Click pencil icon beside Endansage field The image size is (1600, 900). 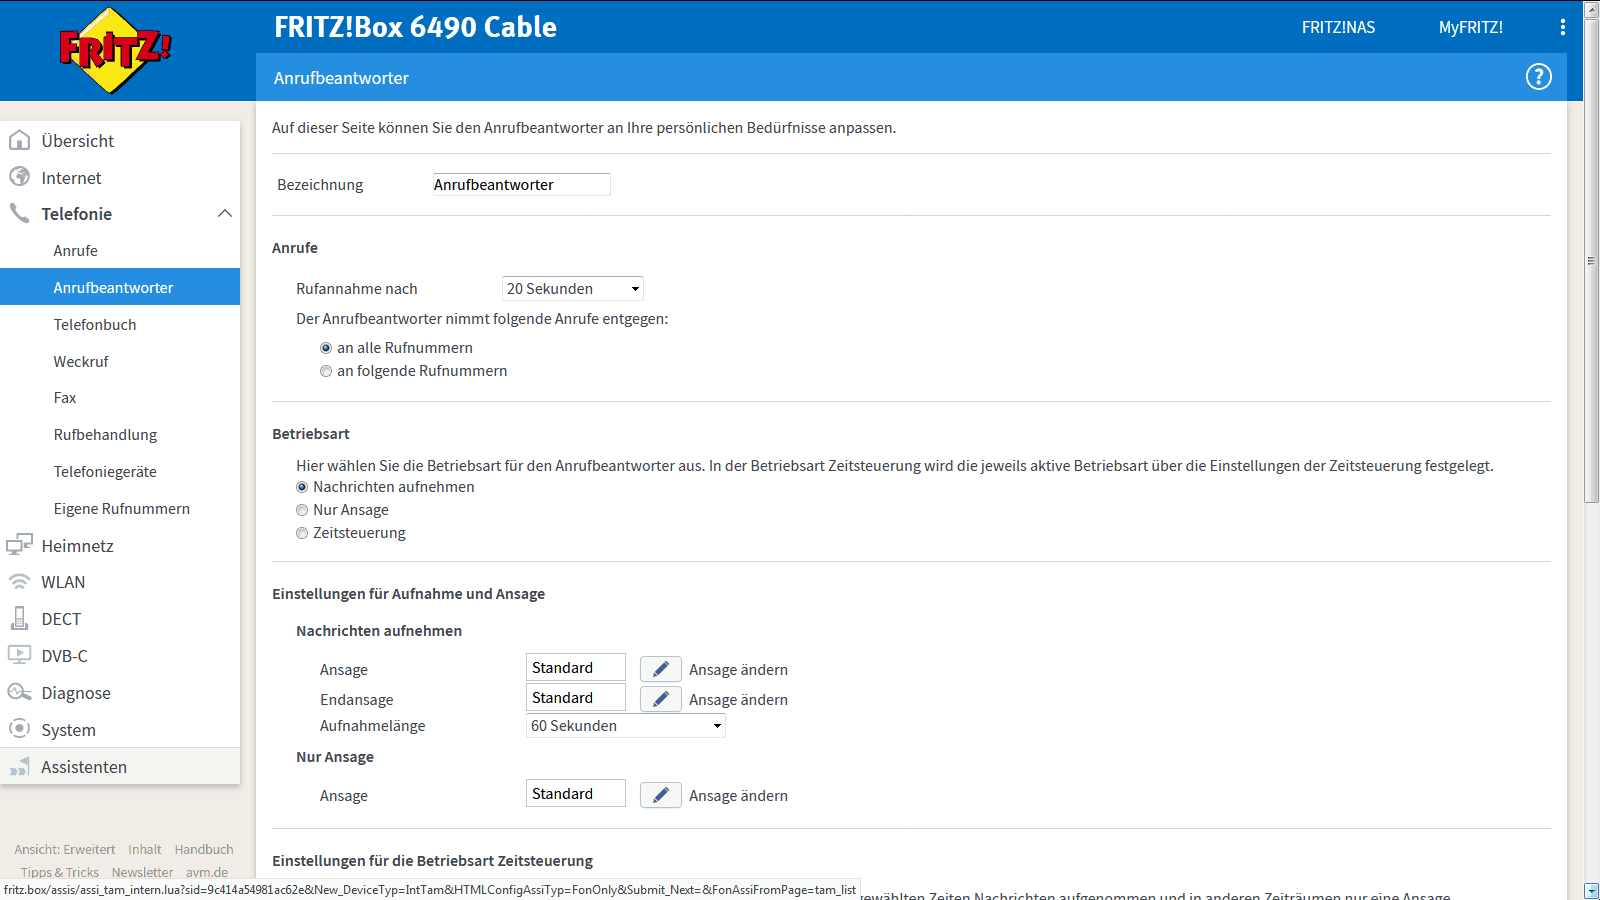(x=661, y=699)
